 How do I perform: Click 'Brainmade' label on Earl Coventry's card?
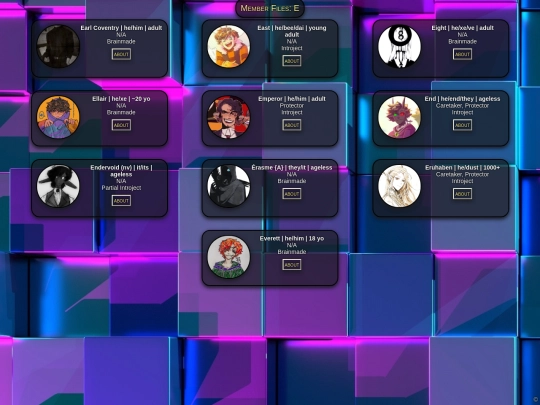click(121, 41)
